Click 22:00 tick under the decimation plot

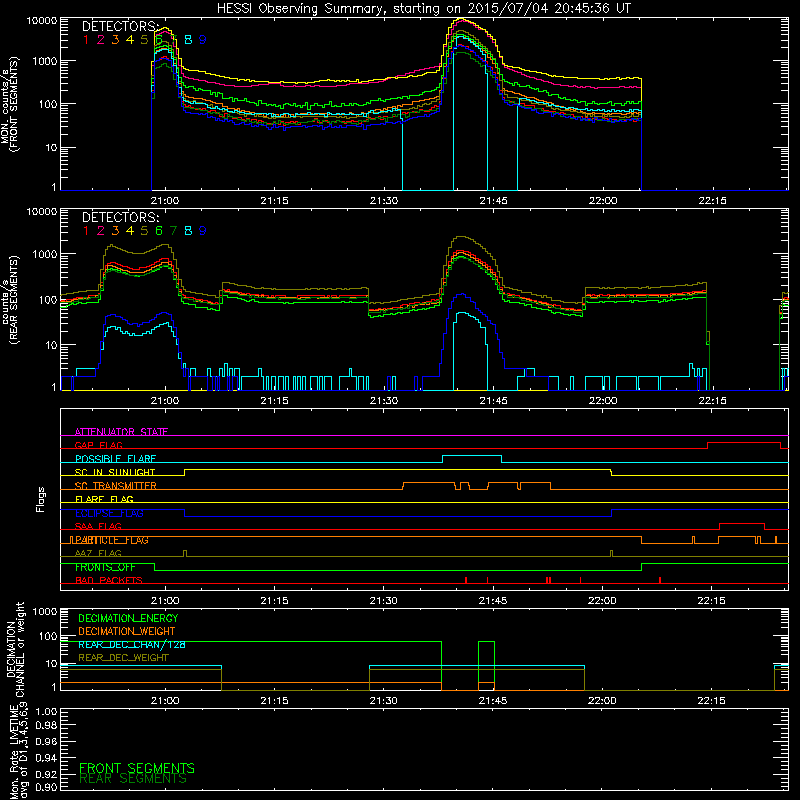(602, 701)
